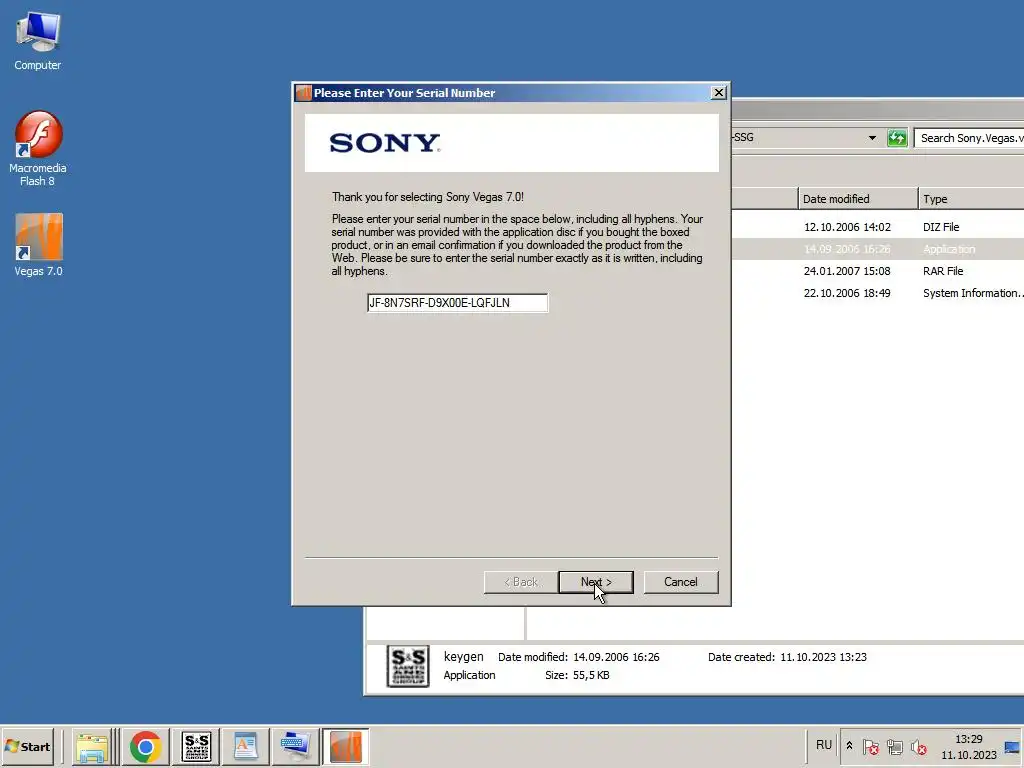Click the dialog title bar icon

(x=303, y=93)
